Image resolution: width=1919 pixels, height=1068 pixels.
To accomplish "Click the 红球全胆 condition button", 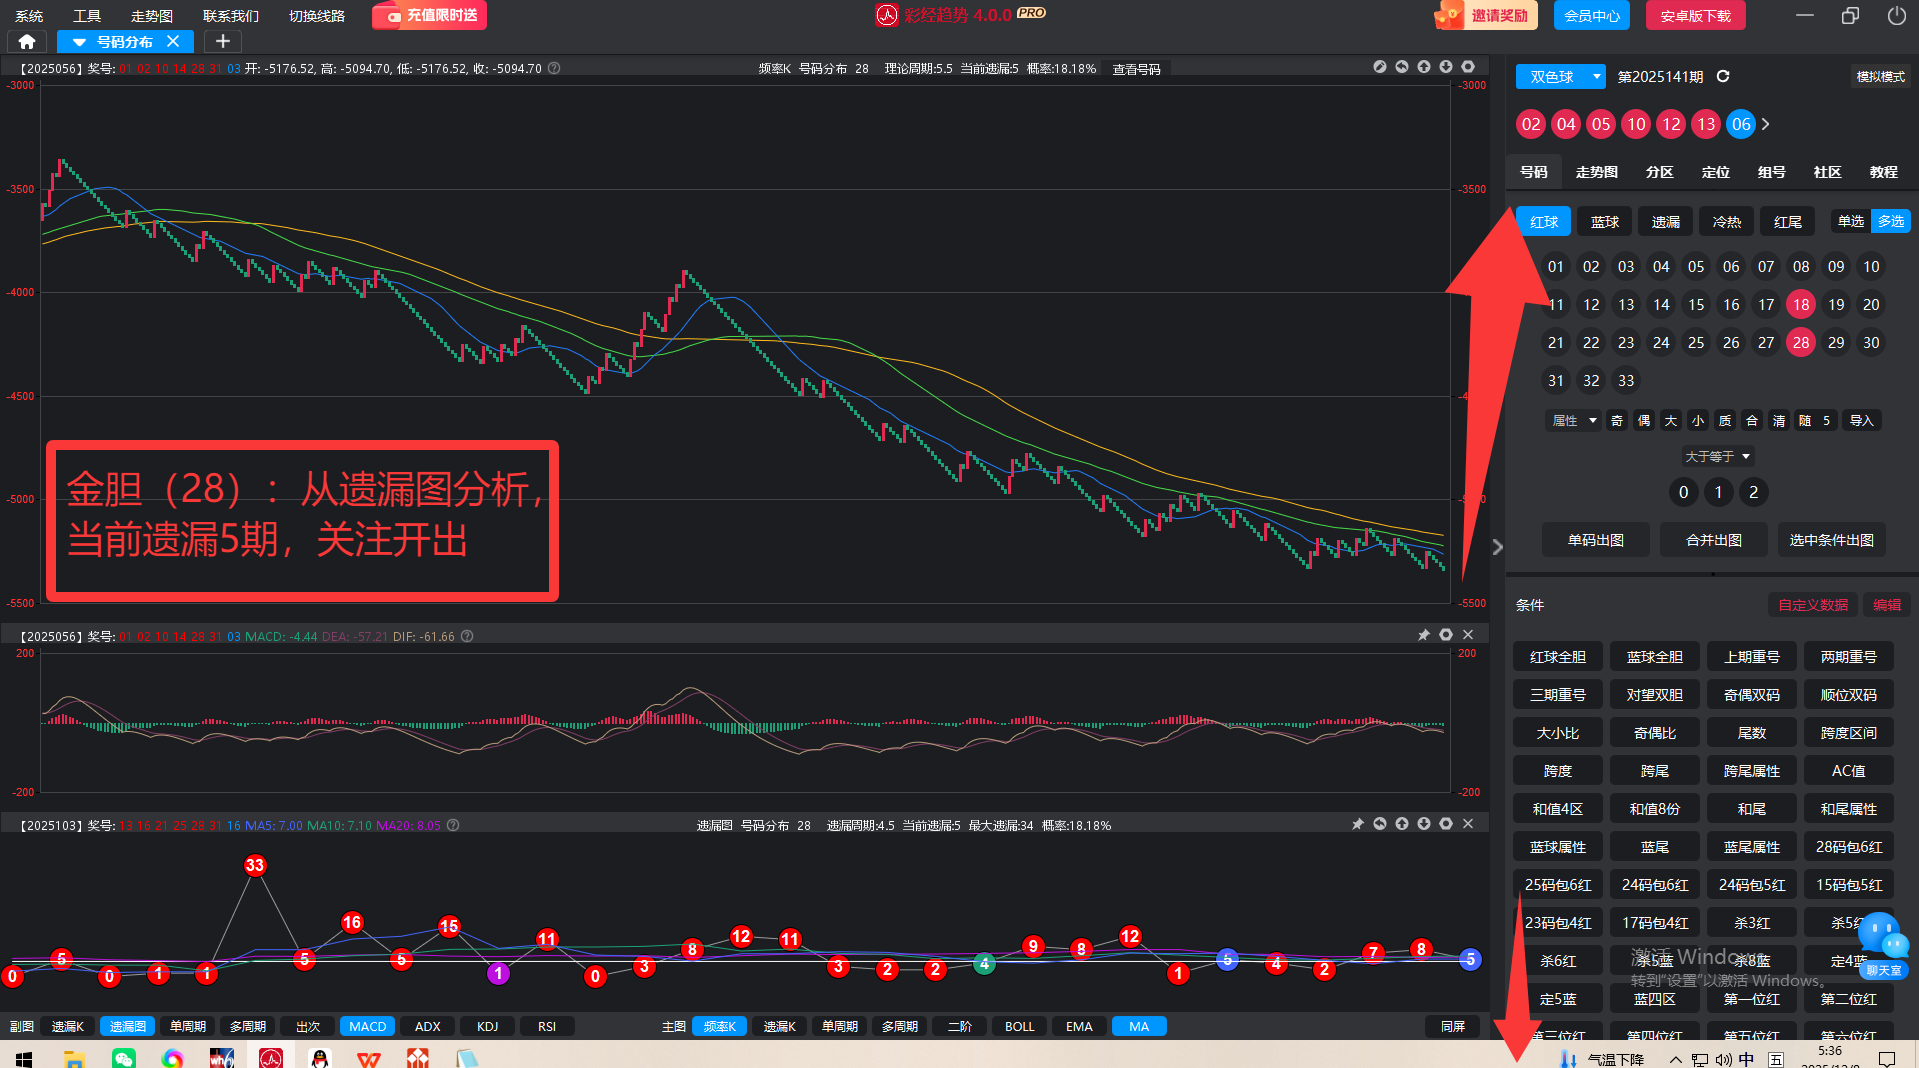I will coord(1557,657).
